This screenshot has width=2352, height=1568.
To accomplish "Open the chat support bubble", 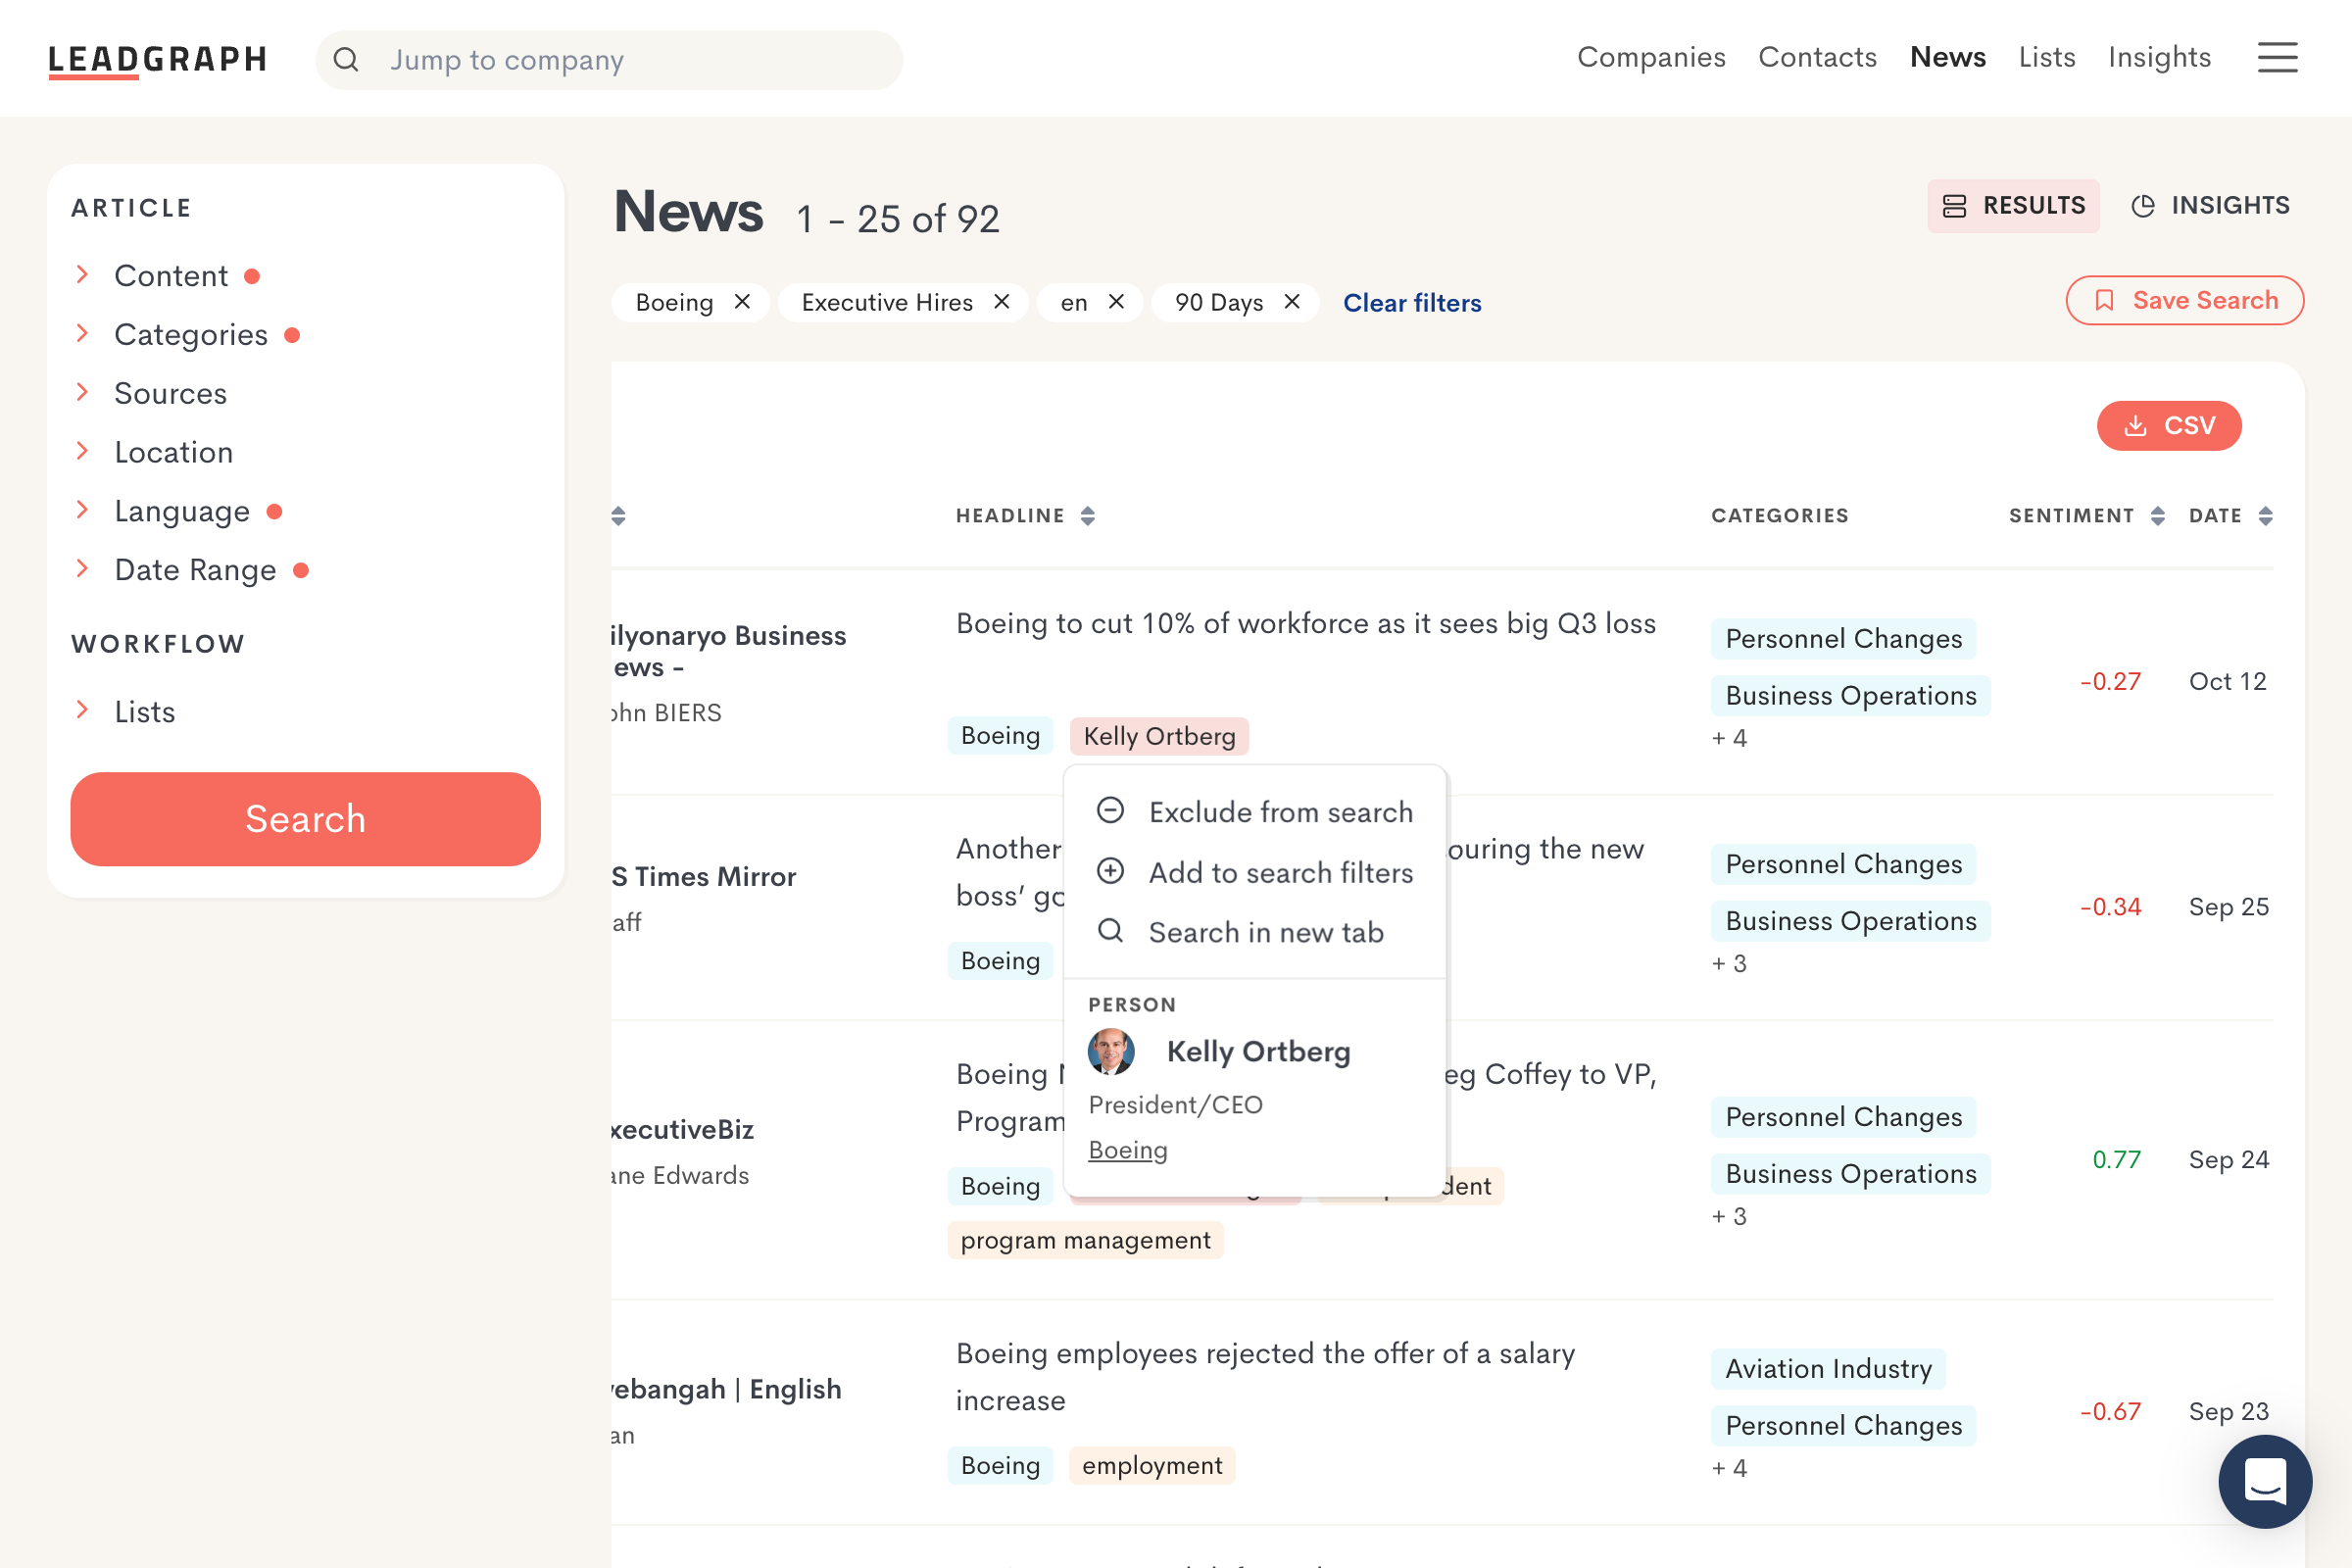I will pyautogui.click(x=2264, y=1480).
